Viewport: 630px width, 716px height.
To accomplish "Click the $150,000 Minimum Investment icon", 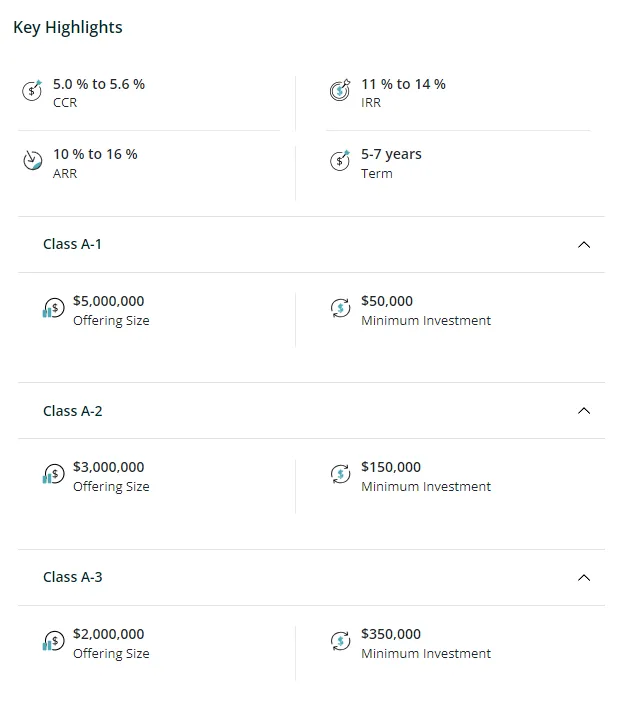I will pyautogui.click(x=340, y=474).
